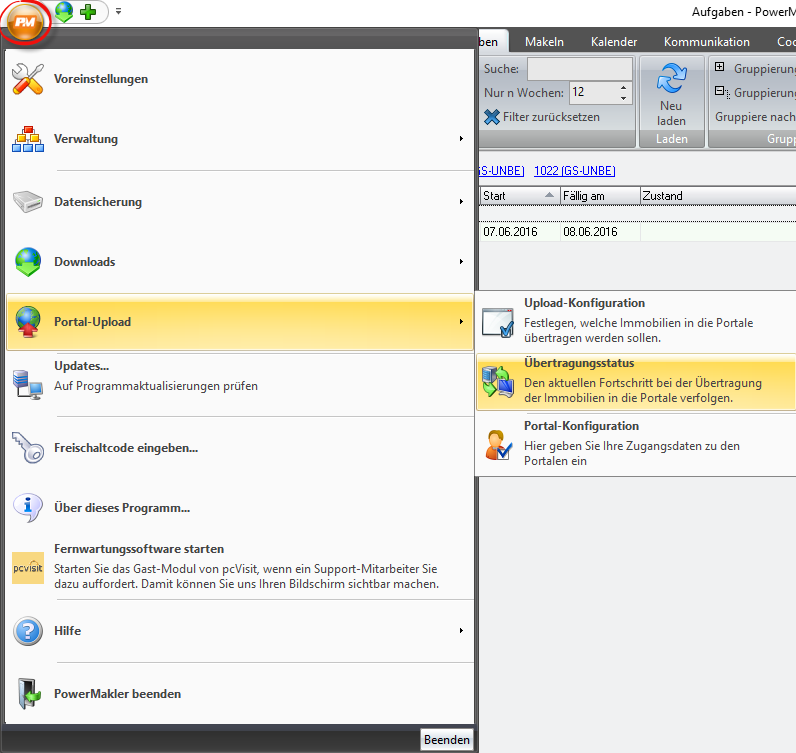
Task: Expand the Datensicherung submenu arrow
Action: (461, 202)
